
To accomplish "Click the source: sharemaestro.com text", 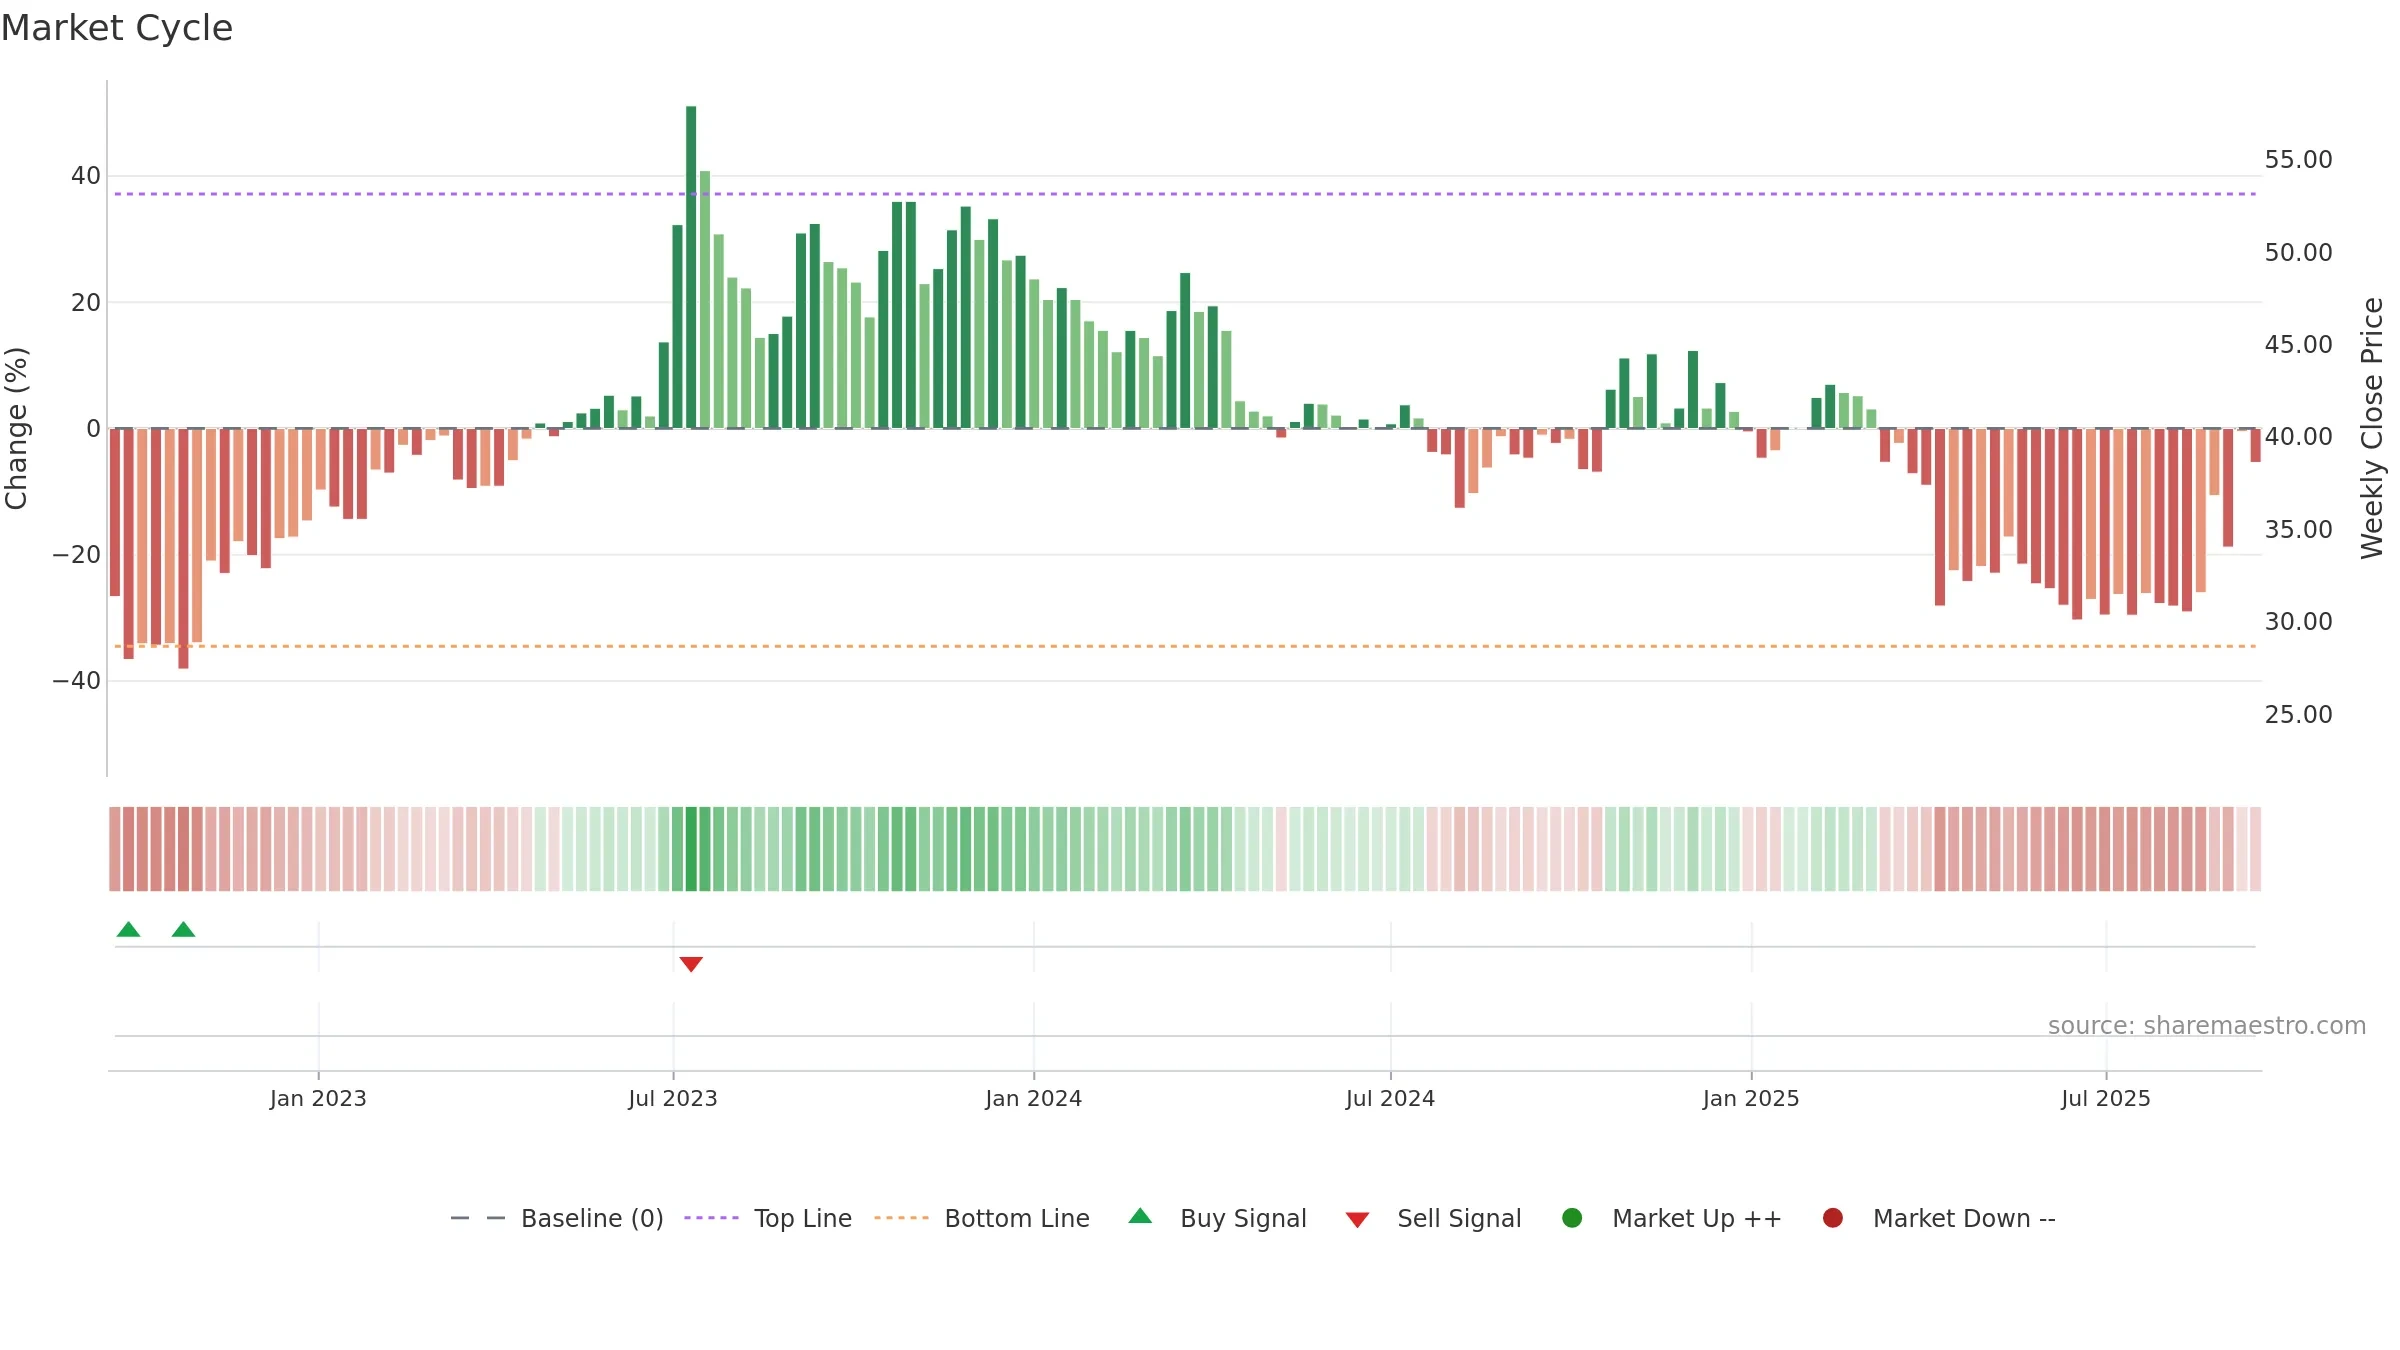I will (x=2207, y=1025).
